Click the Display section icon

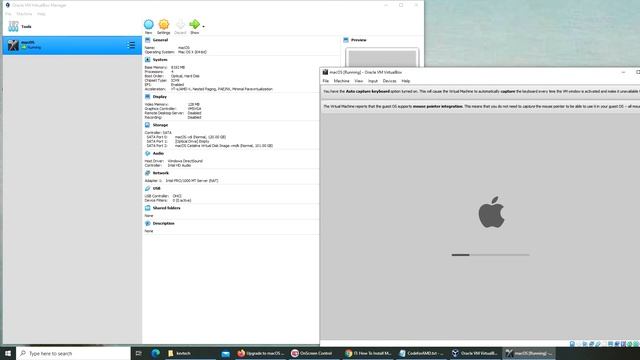[147, 97]
